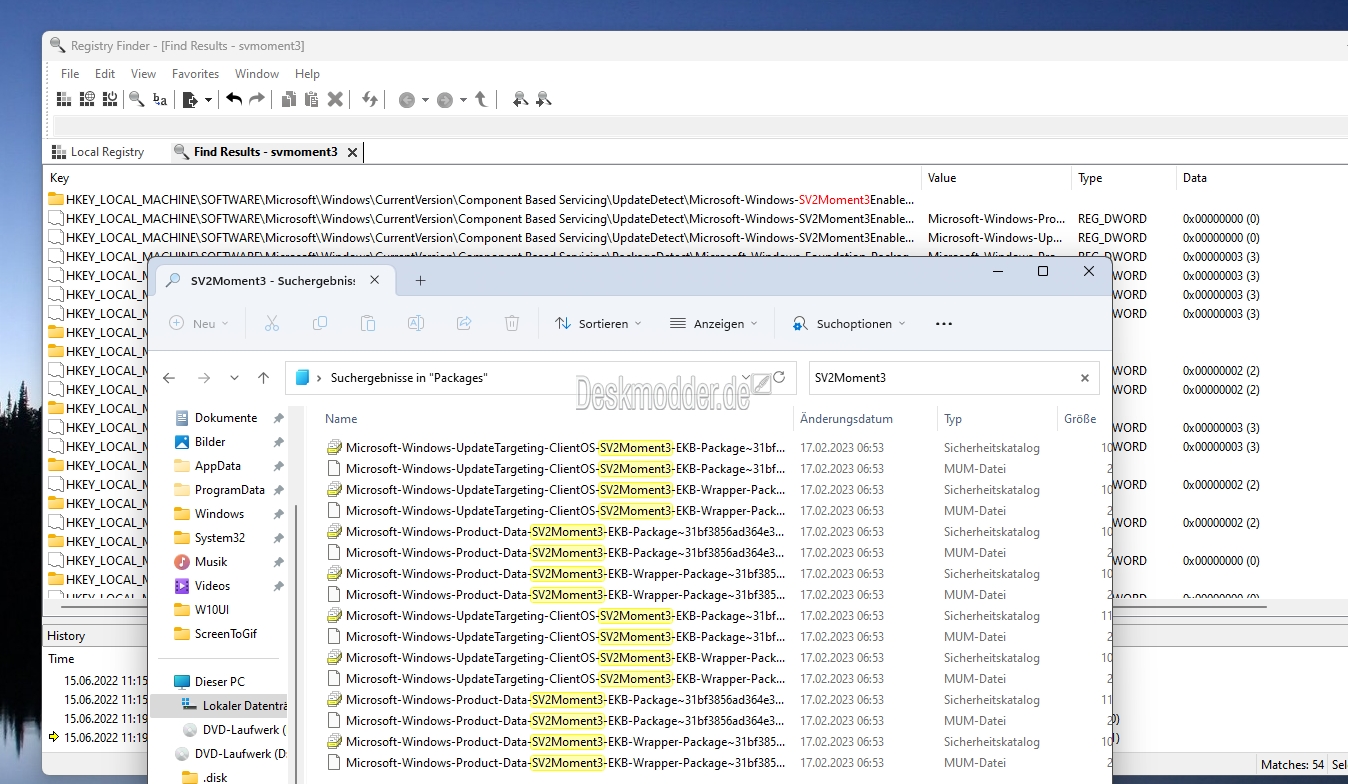Click the Copy icon in Registry Finder toolbar
The width and height of the screenshot is (1348, 784).
pos(288,99)
